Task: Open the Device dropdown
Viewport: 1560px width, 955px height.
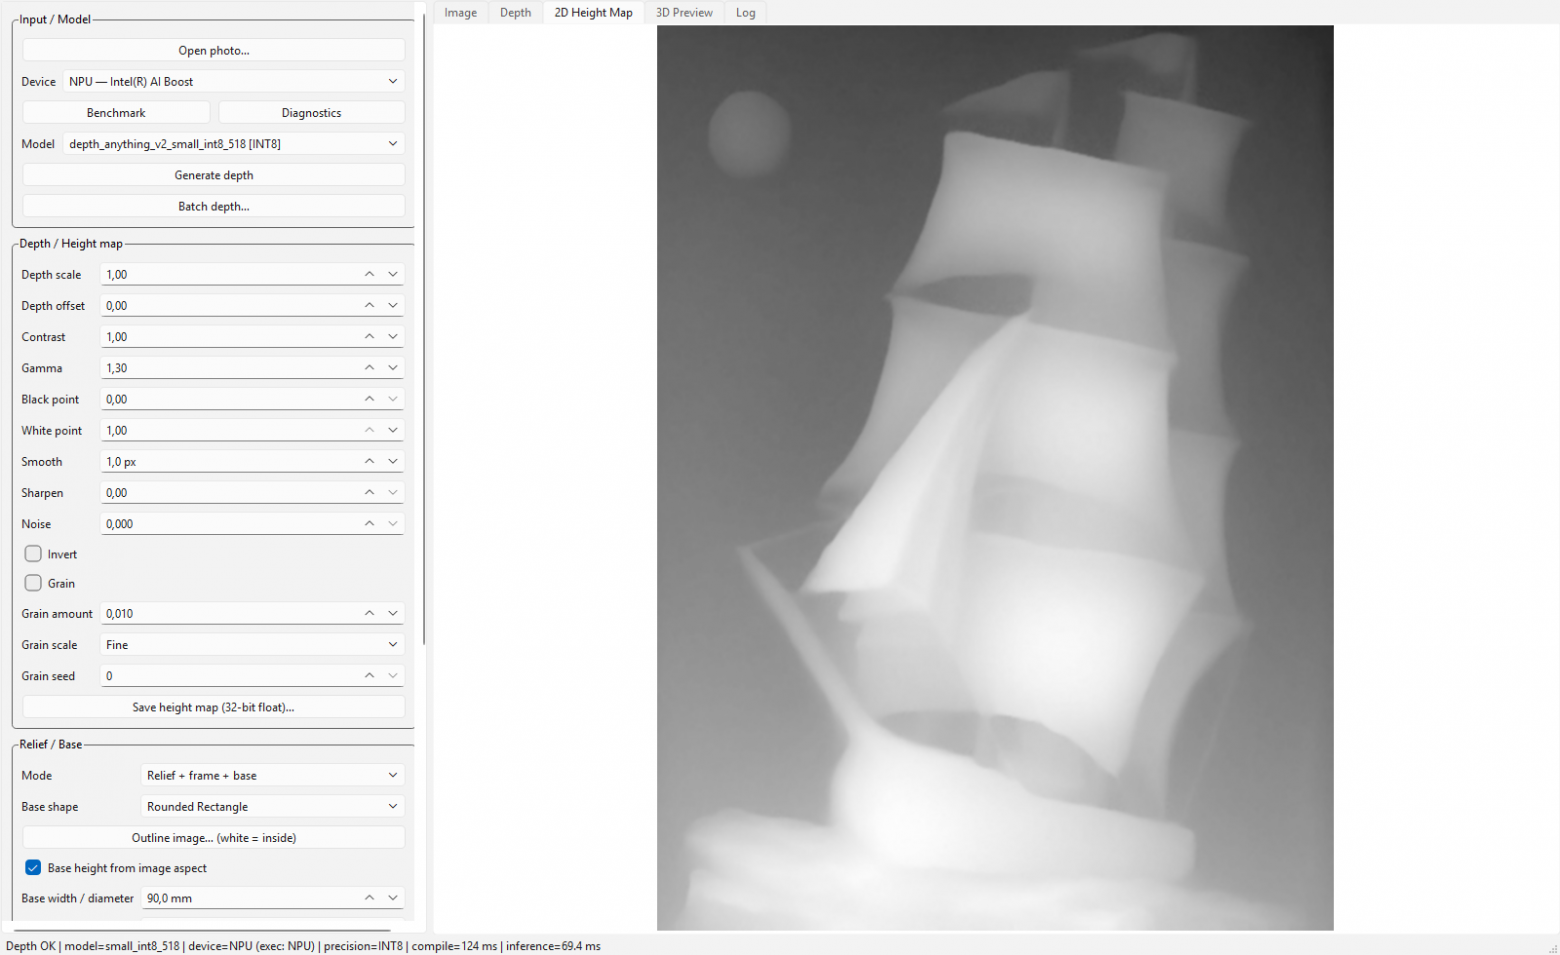Action: point(234,81)
